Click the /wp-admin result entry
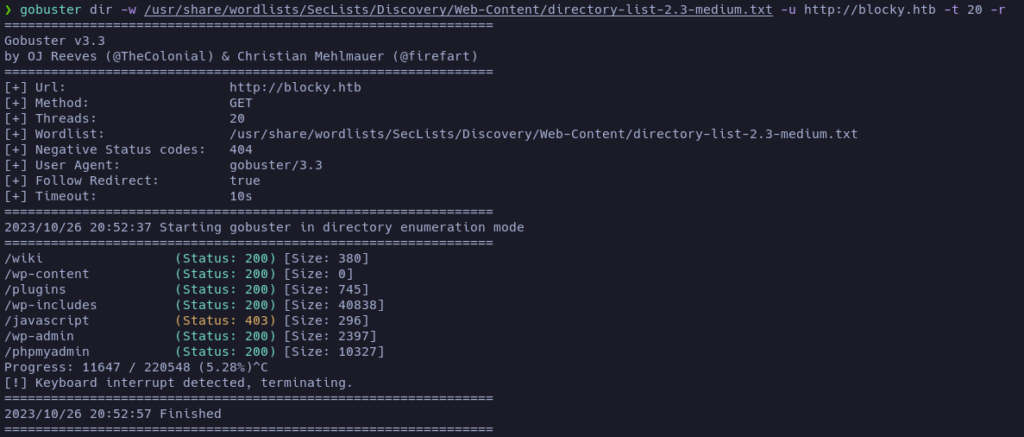 [39, 336]
